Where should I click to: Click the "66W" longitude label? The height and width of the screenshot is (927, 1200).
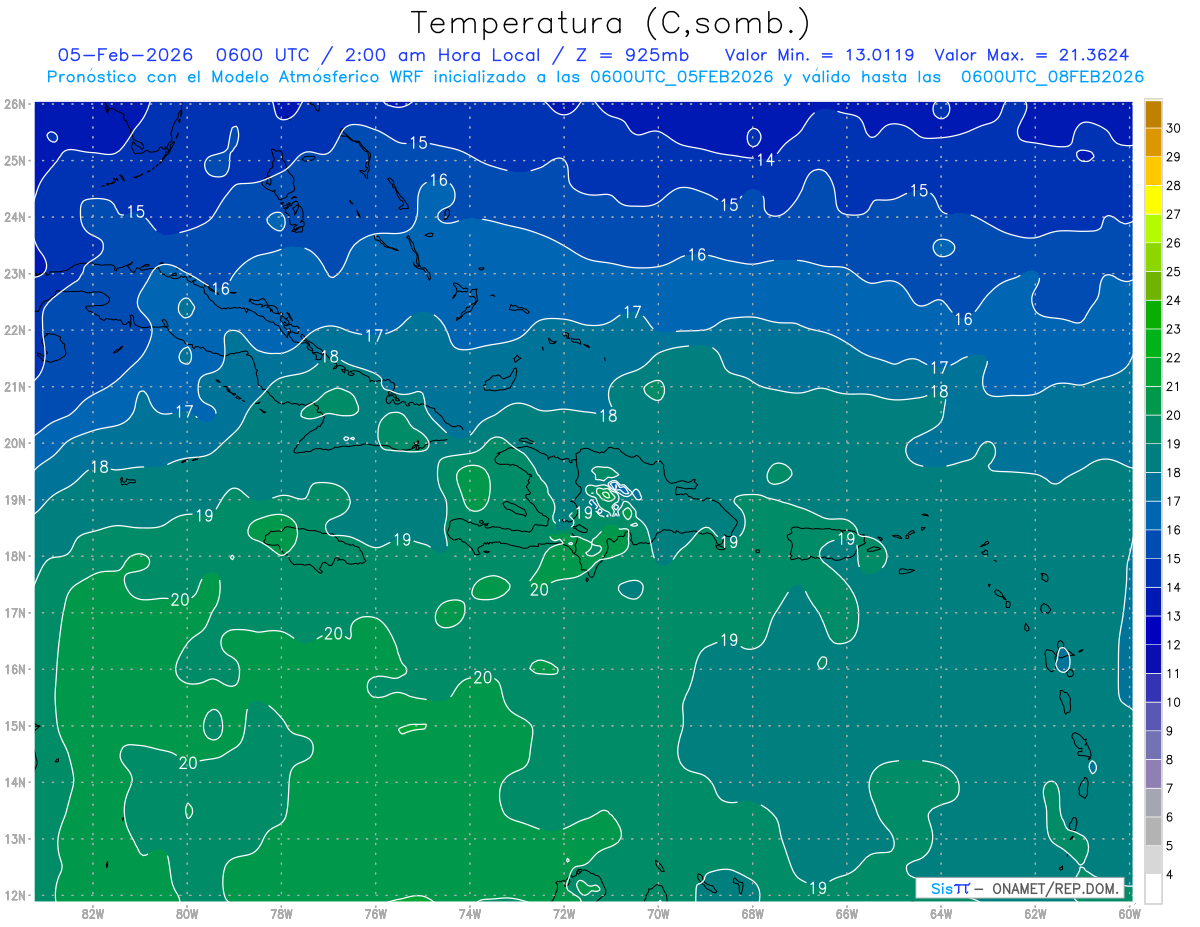(846, 913)
